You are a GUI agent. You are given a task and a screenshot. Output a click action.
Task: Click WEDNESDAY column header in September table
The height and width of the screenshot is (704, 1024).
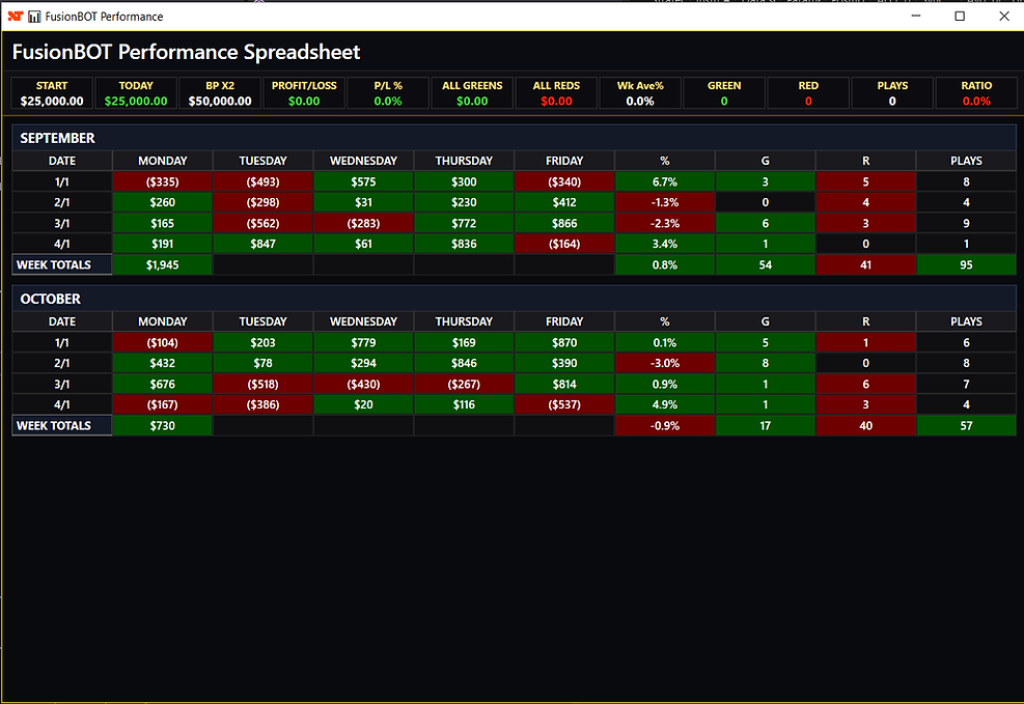click(x=363, y=161)
